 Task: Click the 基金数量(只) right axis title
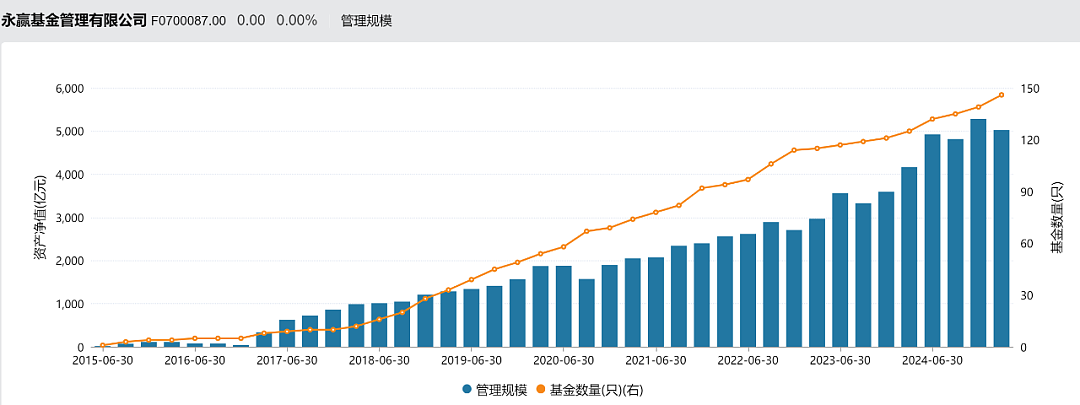pos(1056,217)
